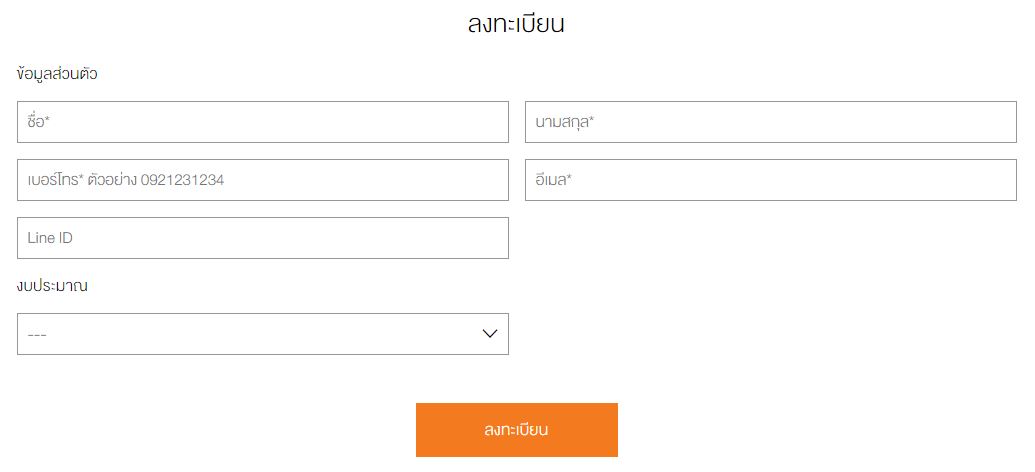This screenshot has width=1035, height=472.
Task: Click the field showing example 0921231234
Action: click(x=262, y=180)
